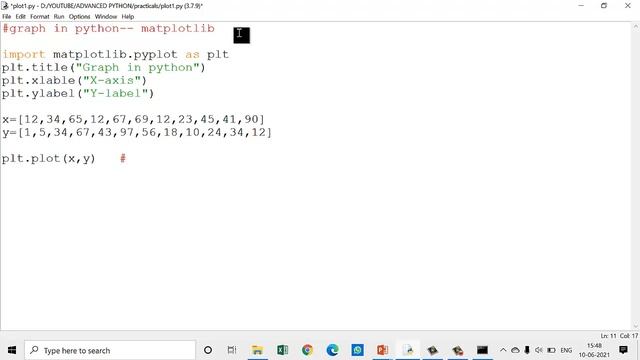Click the battery status icon
The height and width of the screenshot is (360, 640).
[551, 350]
